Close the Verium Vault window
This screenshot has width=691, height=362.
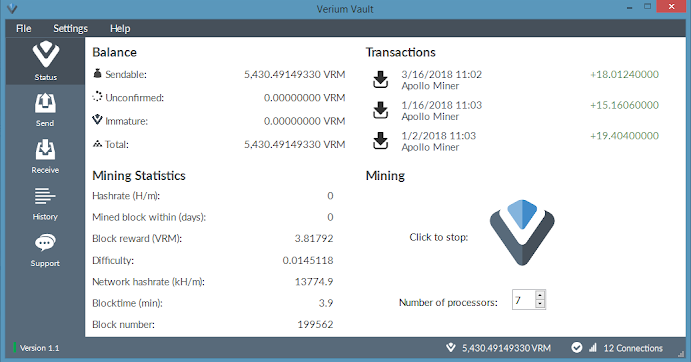[672, 7]
